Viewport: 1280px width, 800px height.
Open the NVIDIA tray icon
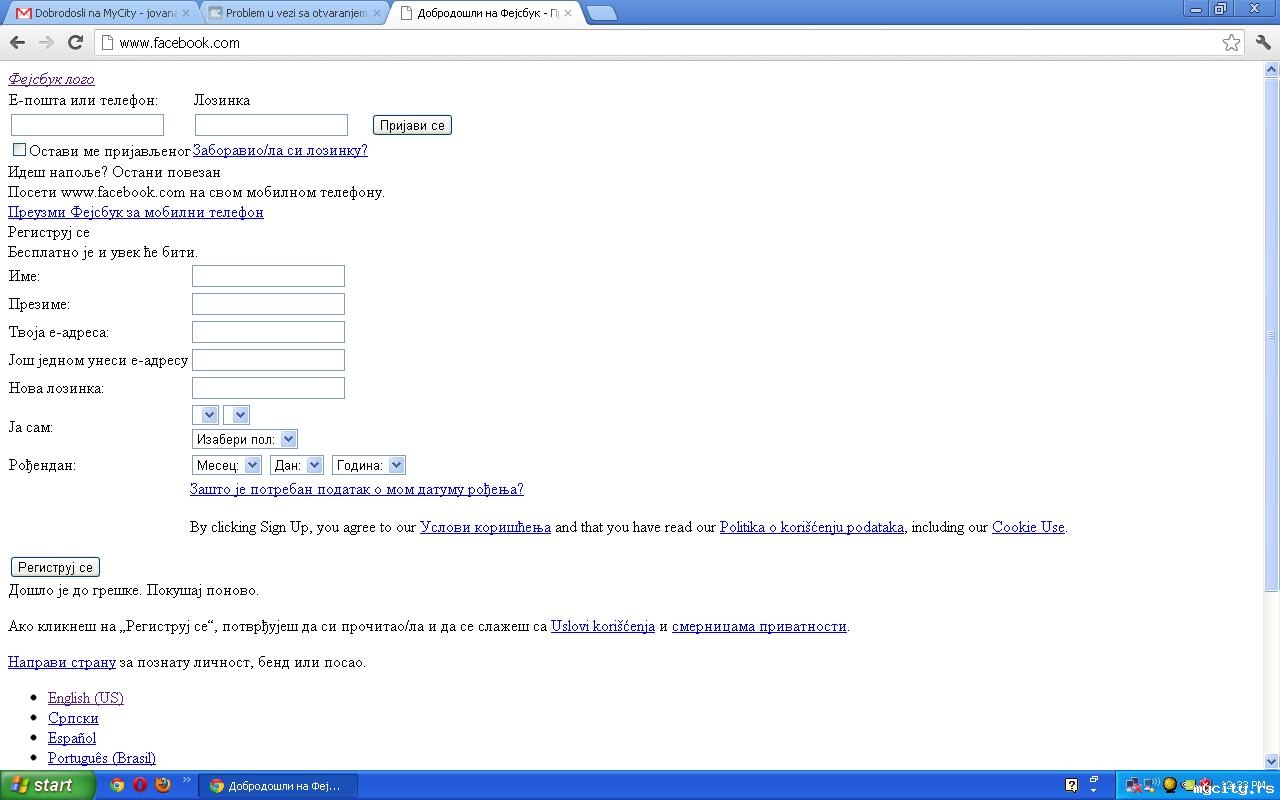point(1187,785)
